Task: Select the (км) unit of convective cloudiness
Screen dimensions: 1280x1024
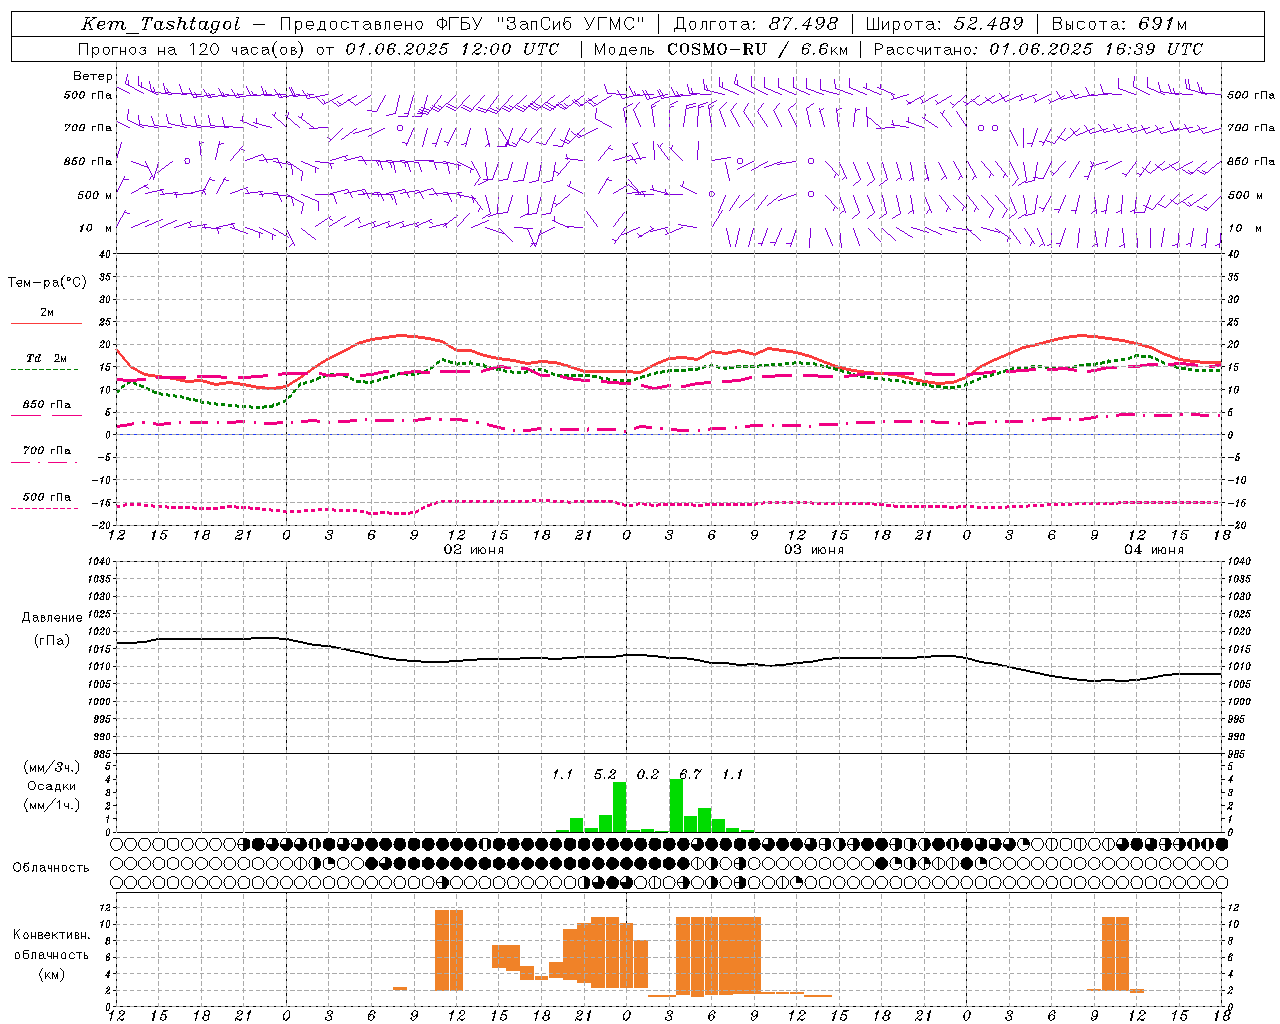Action: 52,974
